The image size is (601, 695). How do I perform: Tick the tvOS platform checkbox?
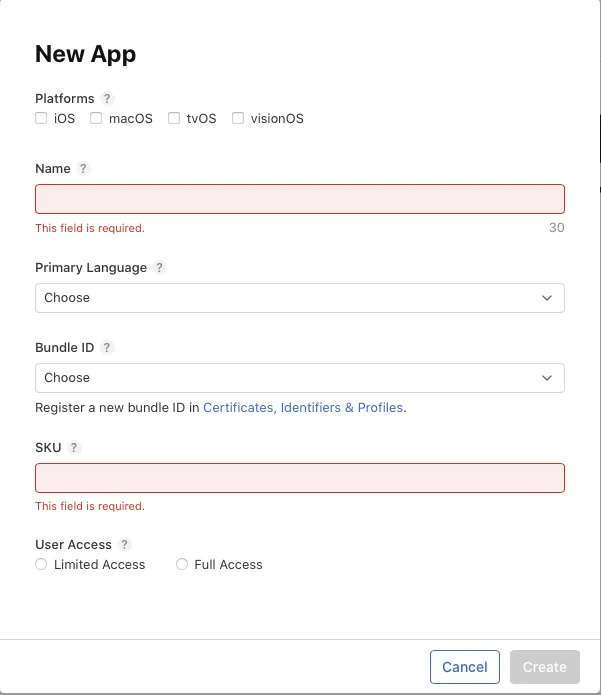(174, 118)
